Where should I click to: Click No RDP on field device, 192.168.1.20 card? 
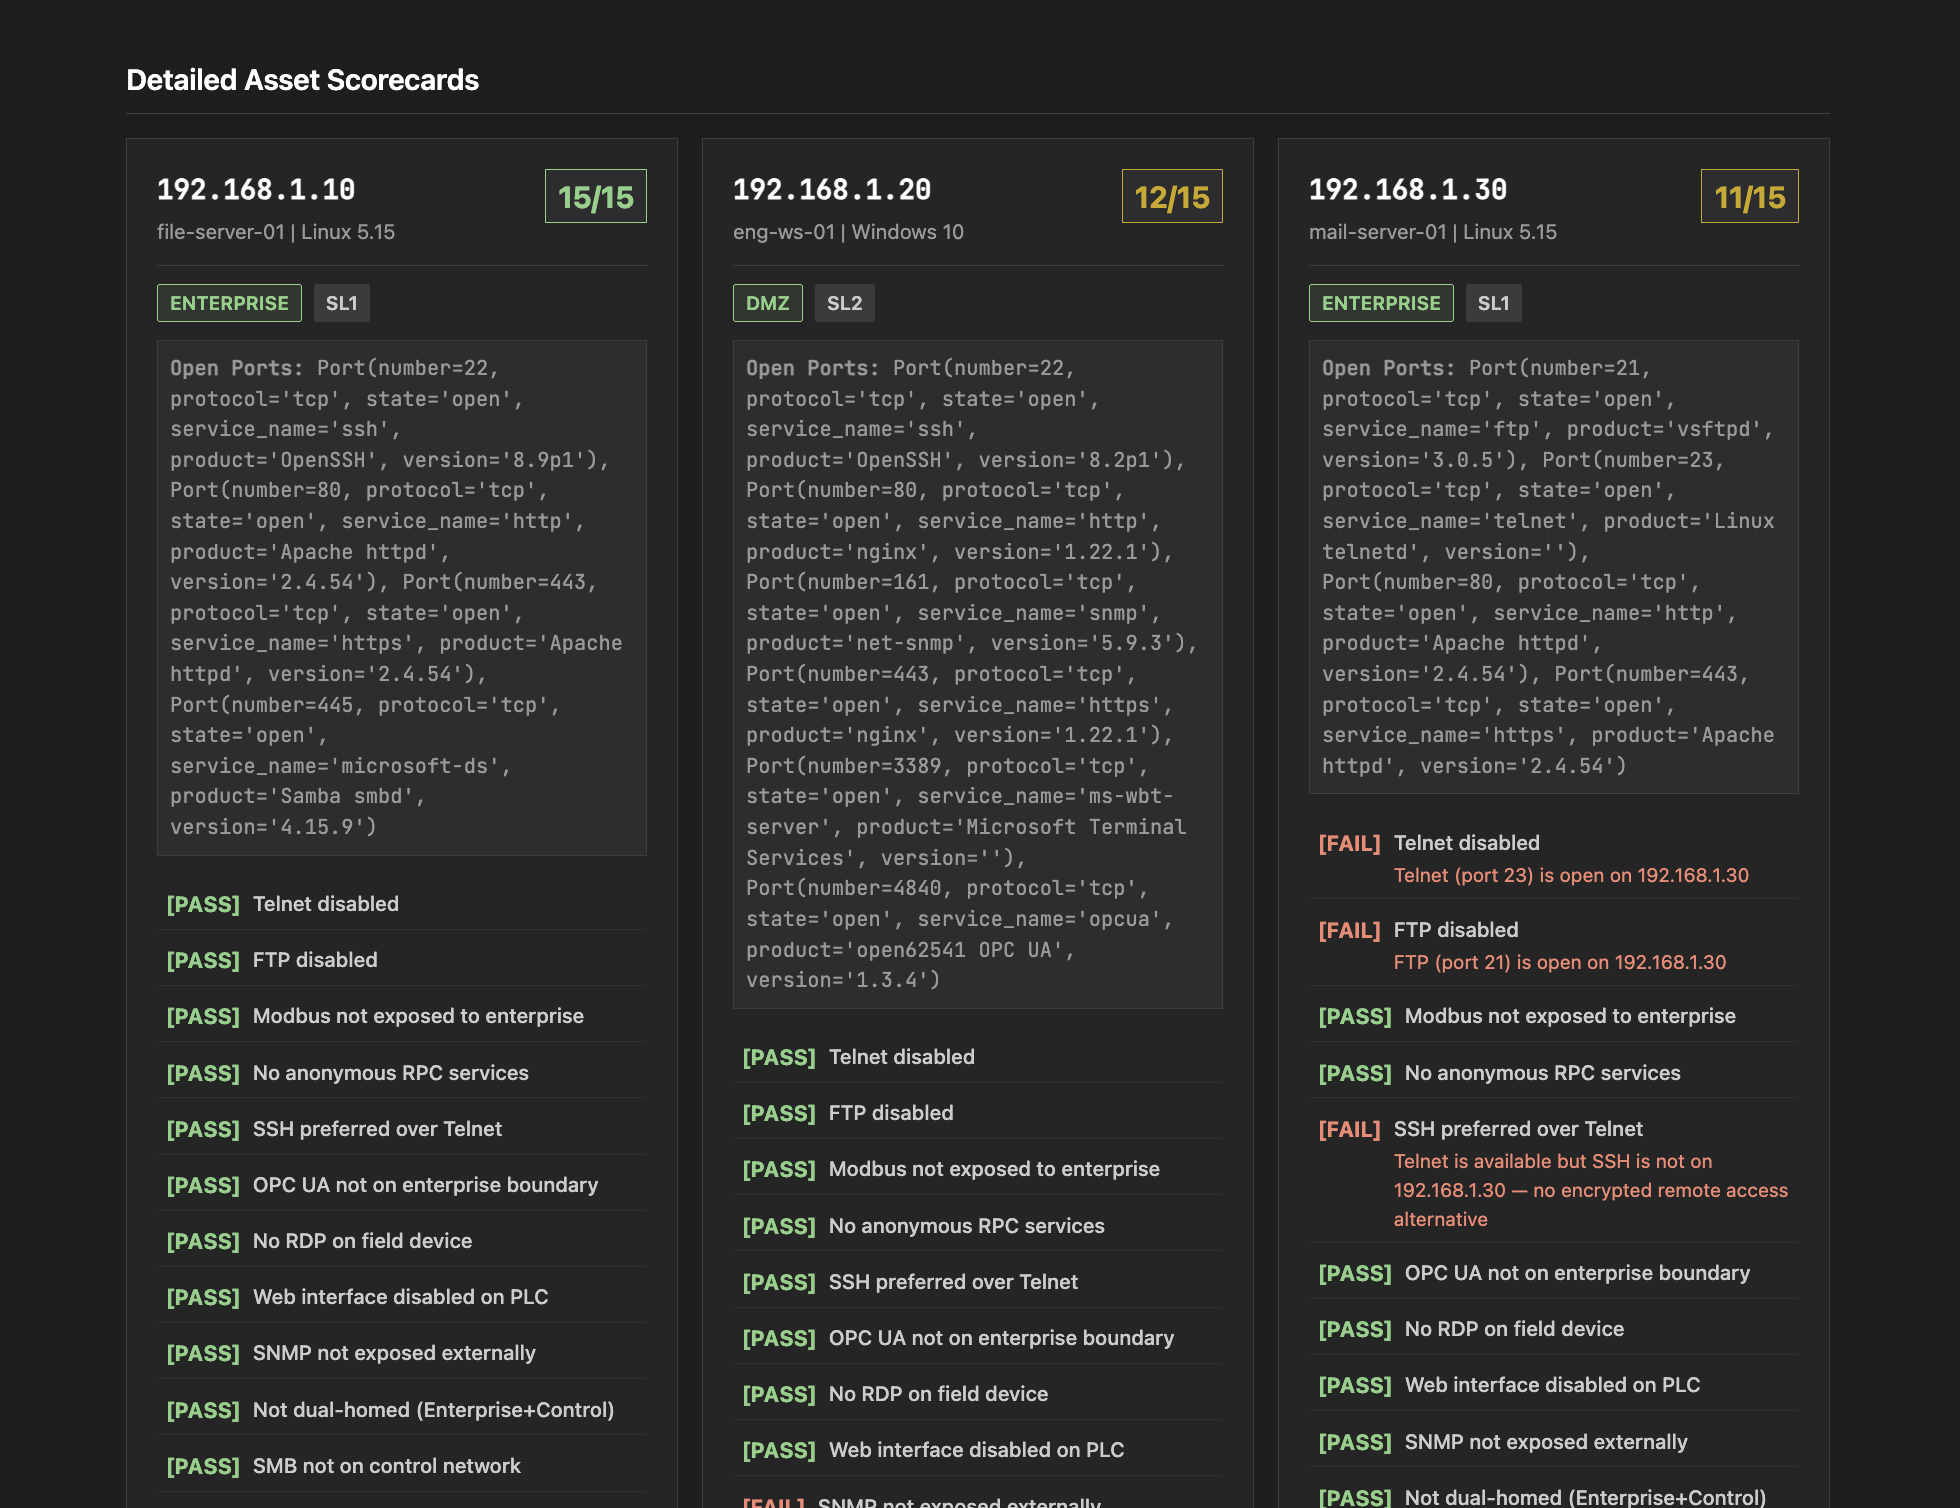coord(978,1394)
